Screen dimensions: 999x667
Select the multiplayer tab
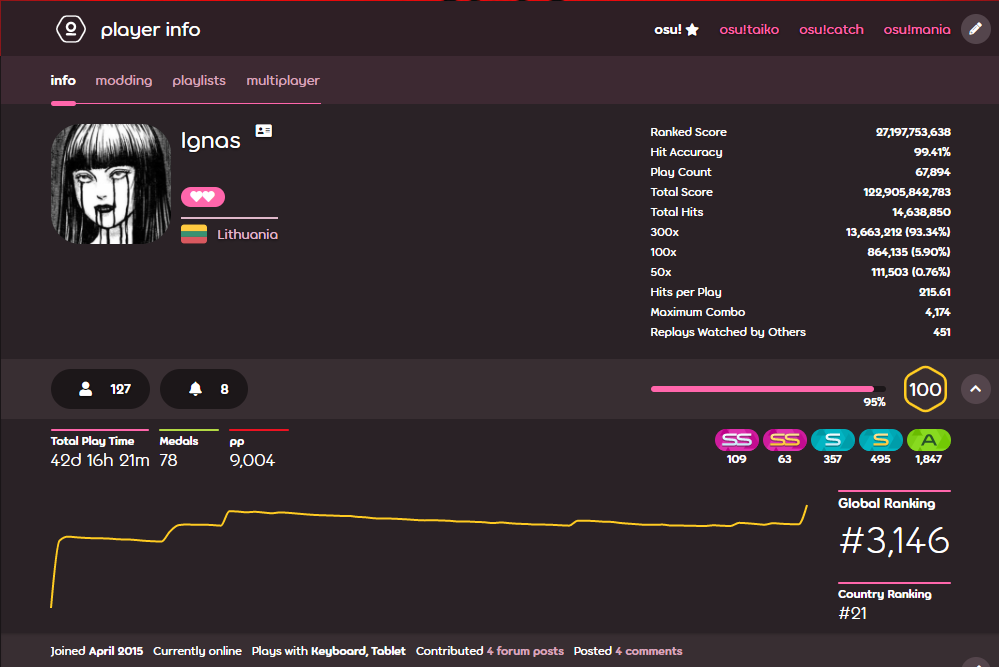coord(283,80)
